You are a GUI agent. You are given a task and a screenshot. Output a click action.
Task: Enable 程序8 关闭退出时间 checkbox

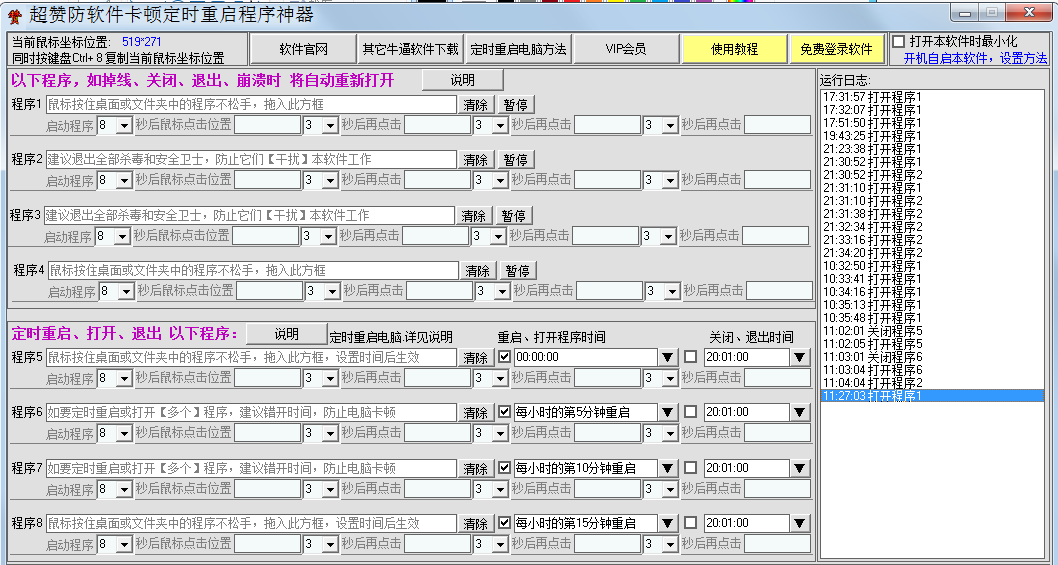(x=691, y=522)
